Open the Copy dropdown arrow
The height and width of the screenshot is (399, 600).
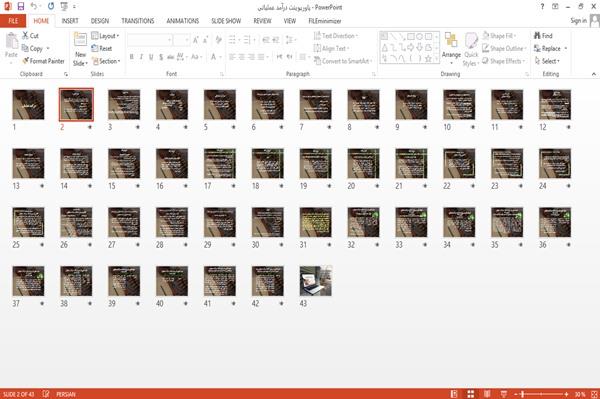point(48,48)
